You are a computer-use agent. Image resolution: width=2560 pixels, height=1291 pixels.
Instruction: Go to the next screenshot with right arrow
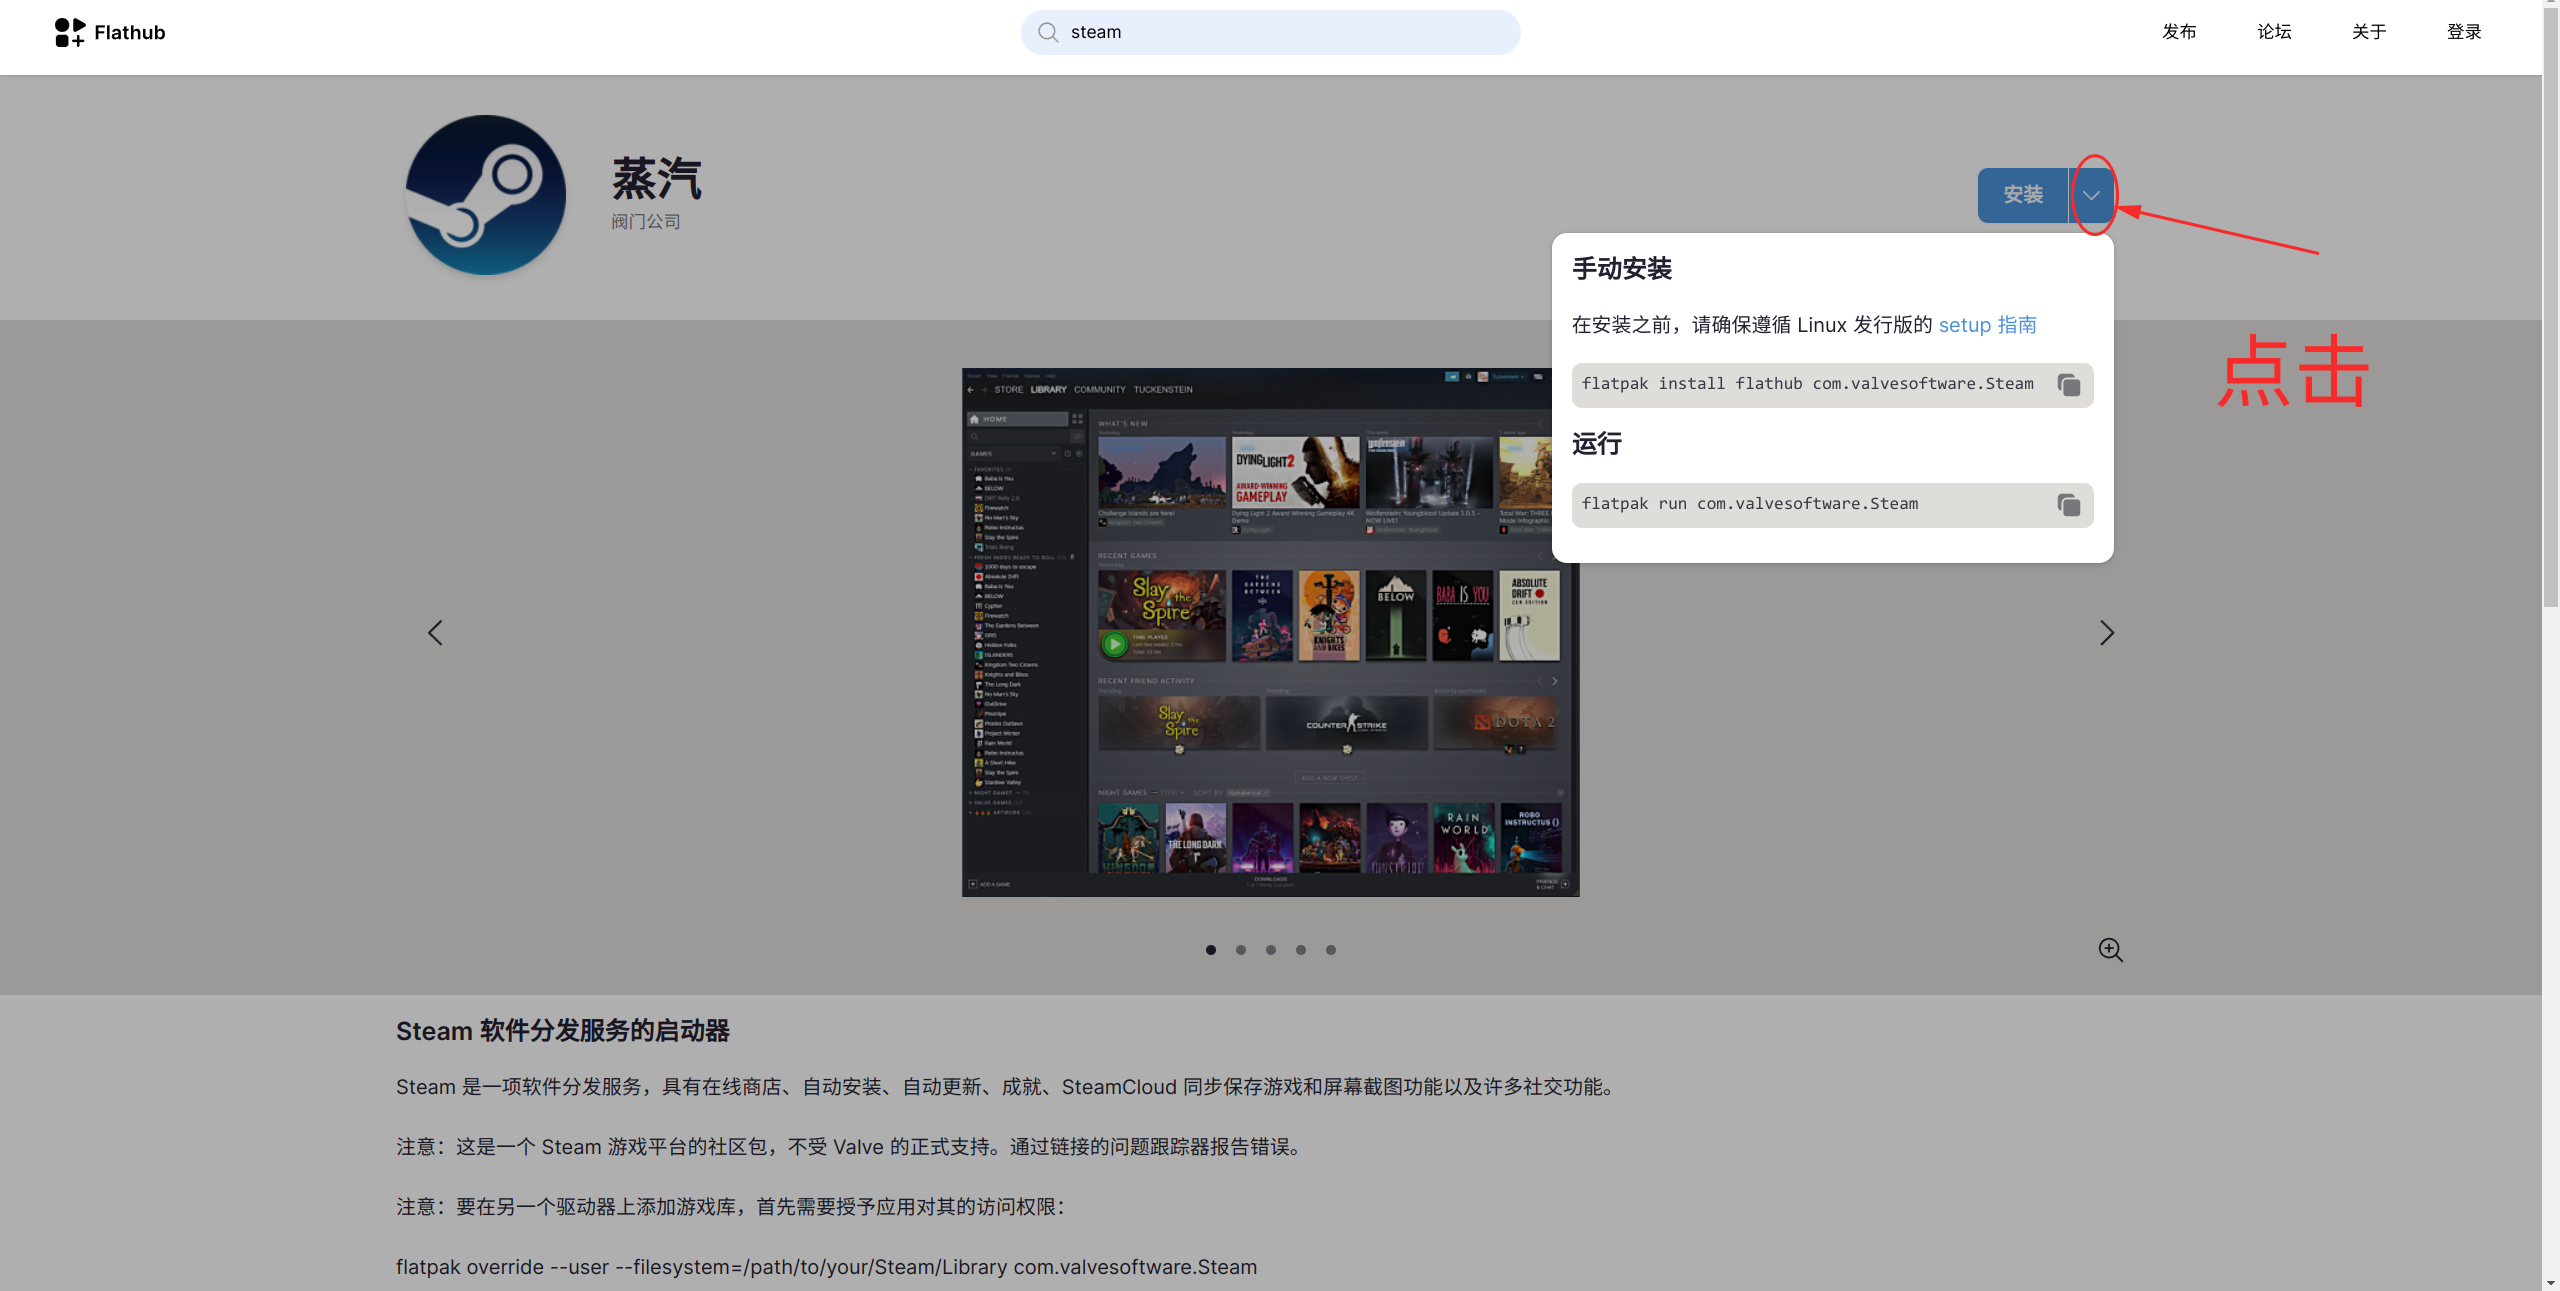tap(2106, 632)
